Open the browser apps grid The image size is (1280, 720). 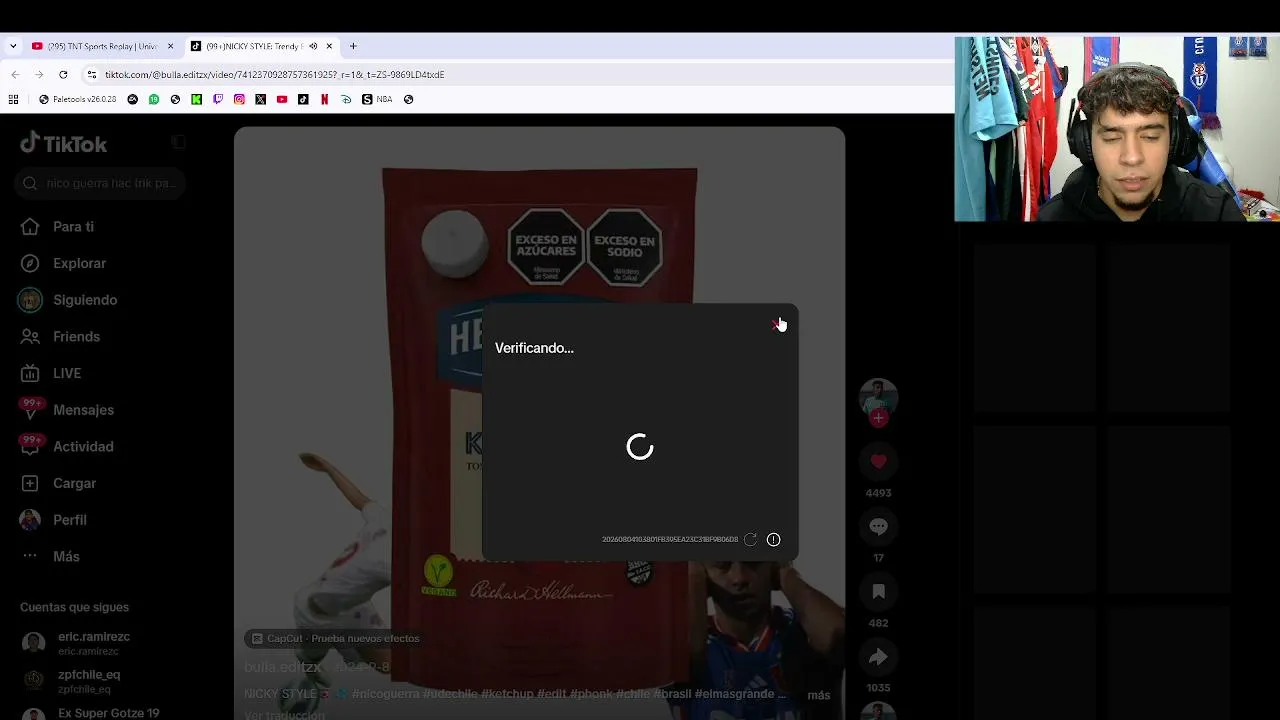pyautogui.click(x=13, y=99)
